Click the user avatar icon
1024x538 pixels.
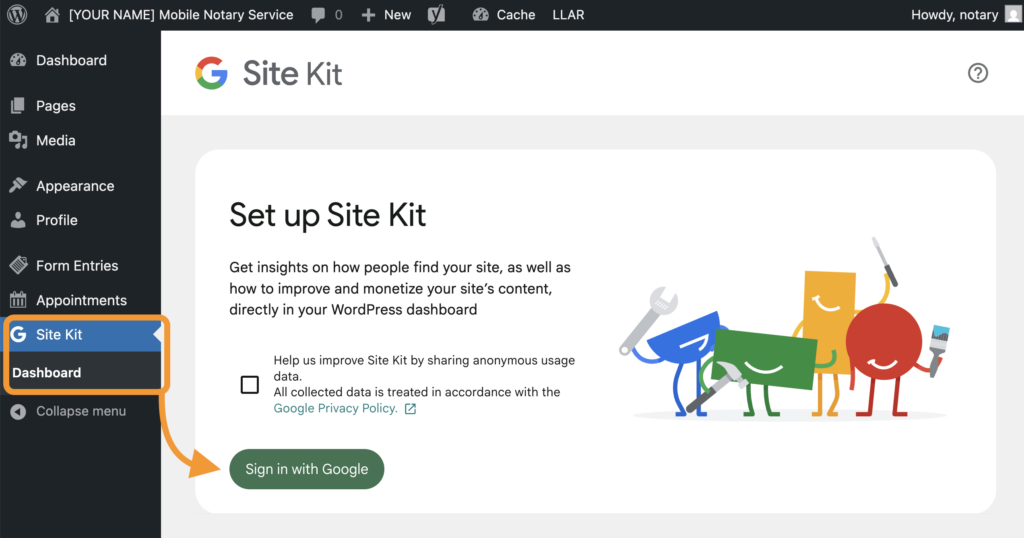pyautogui.click(x=1013, y=14)
